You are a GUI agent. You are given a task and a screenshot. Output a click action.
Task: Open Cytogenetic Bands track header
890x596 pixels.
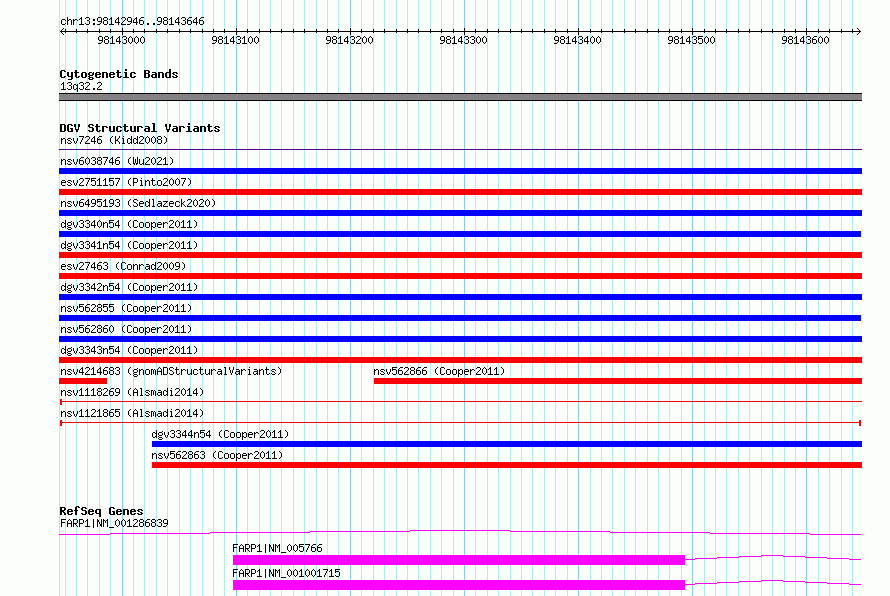pos(119,74)
